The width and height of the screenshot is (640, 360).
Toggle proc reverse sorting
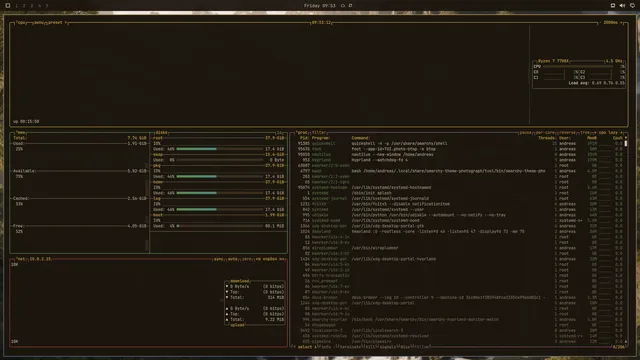tap(567, 133)
